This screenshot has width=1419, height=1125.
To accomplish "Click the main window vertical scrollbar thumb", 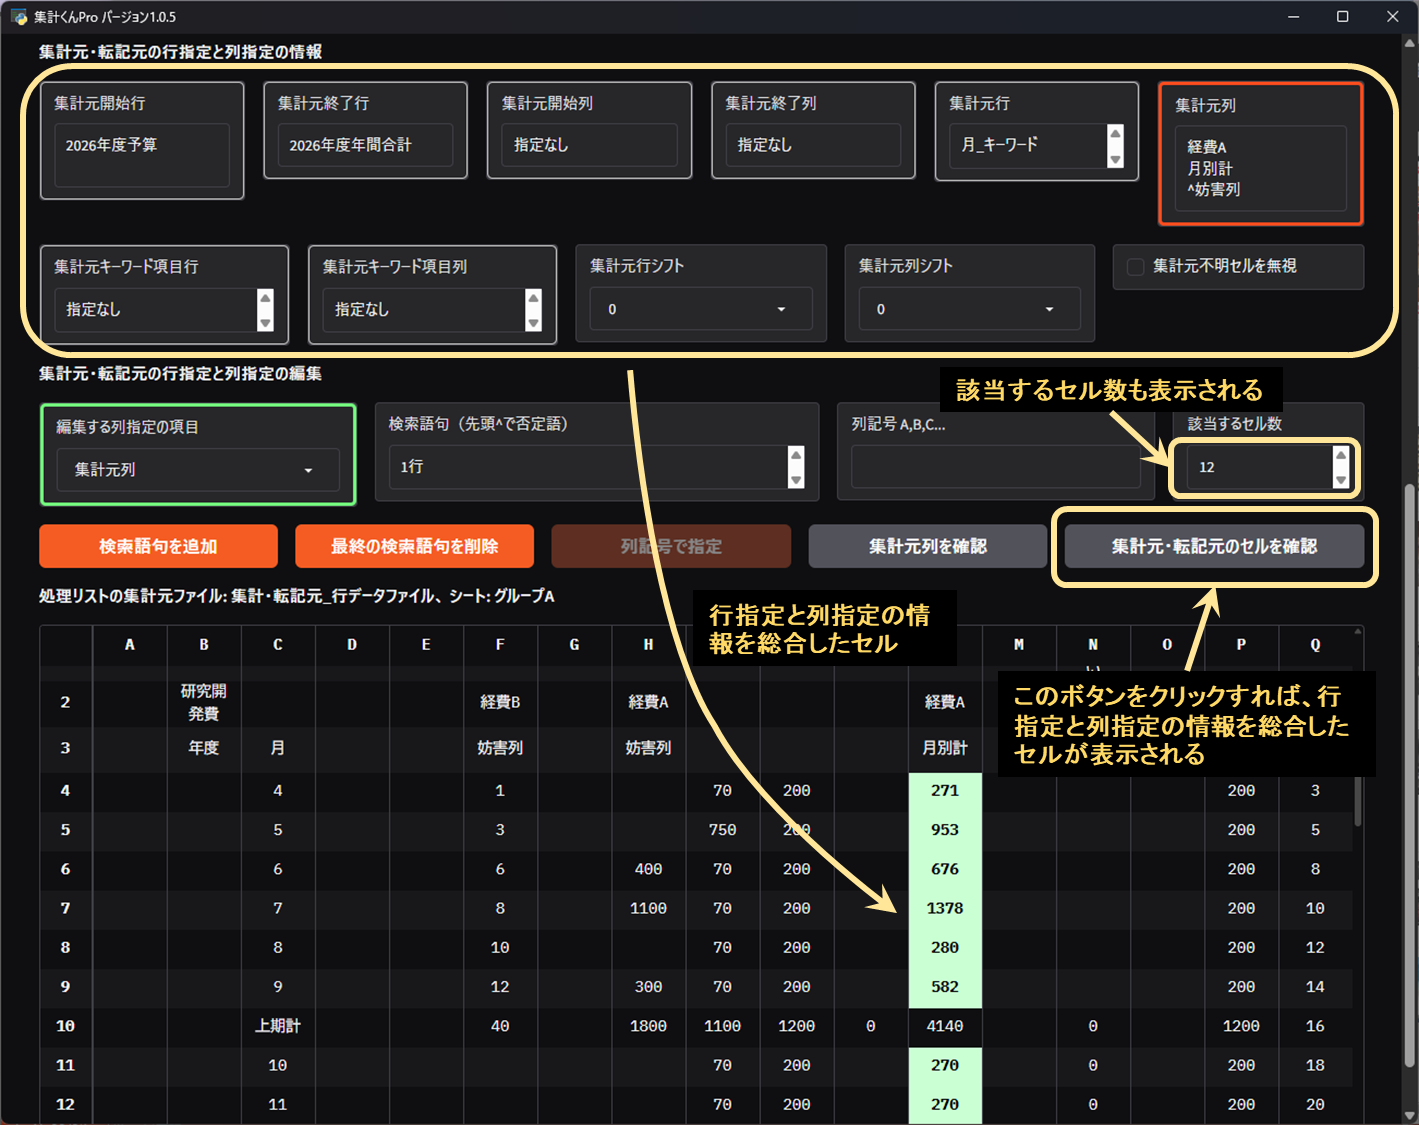I will (x=1410, y=775).
